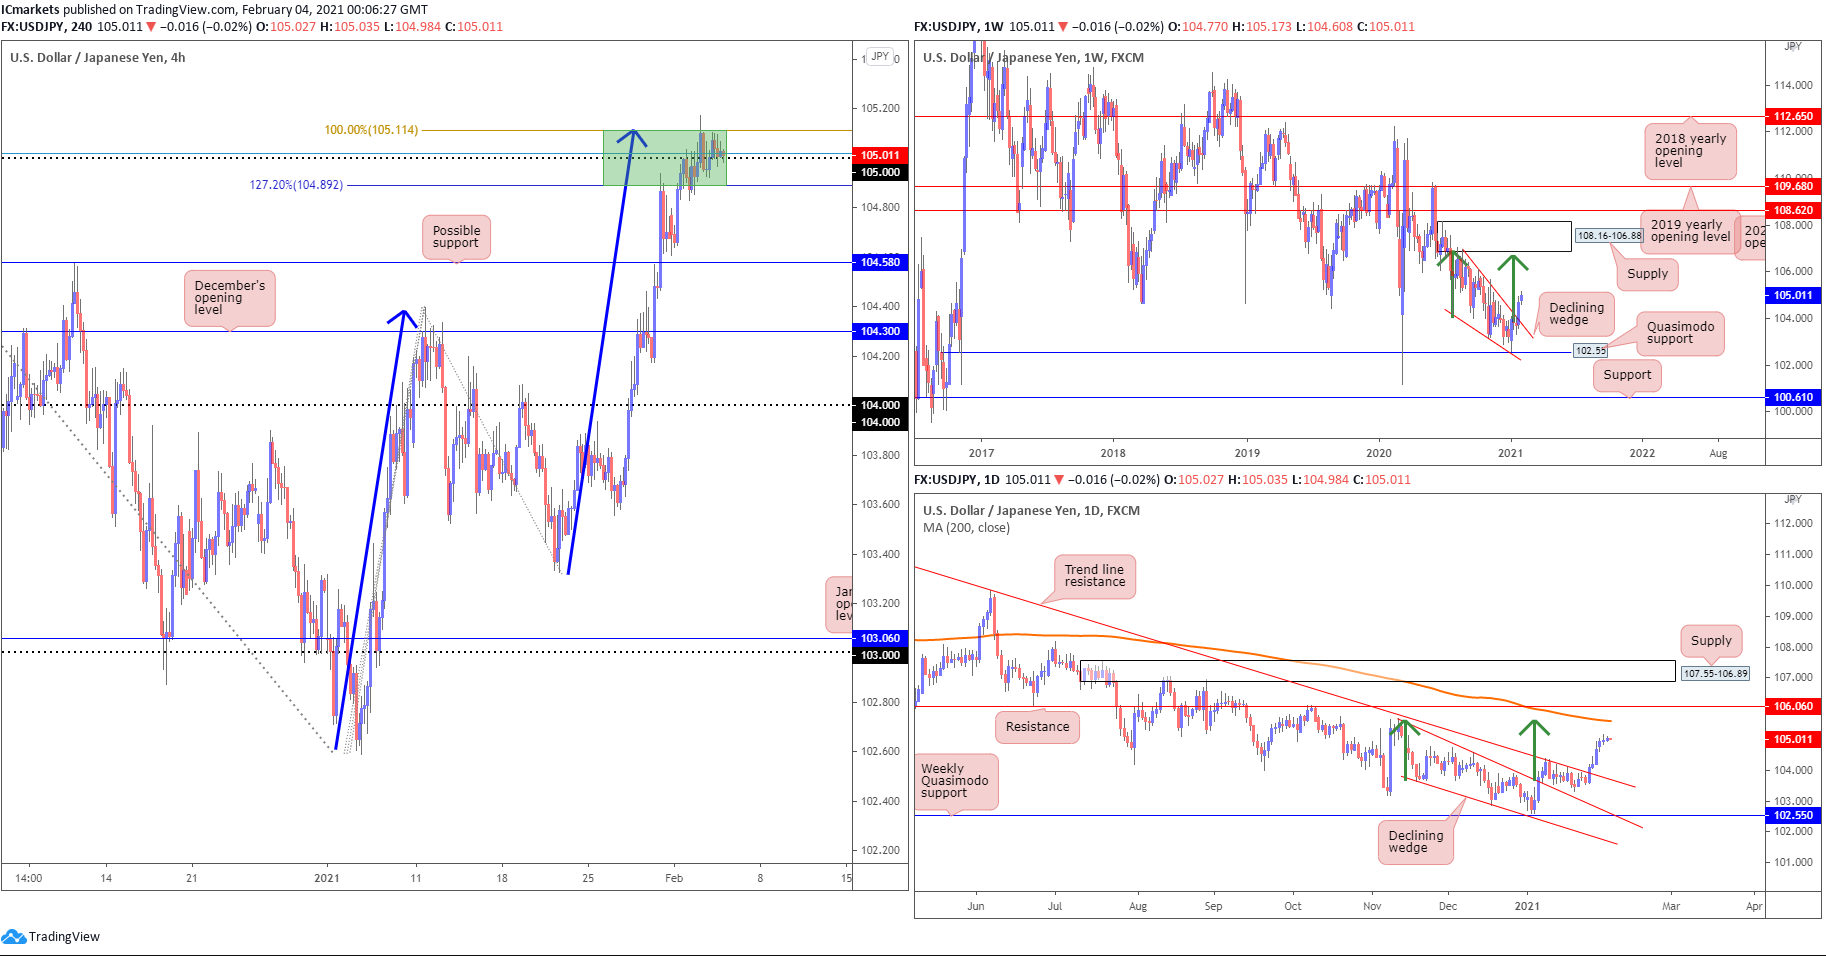The height and width of the screenshot is (956, 1826).
Task: Click the 'MA (200, close)' indicator label
Action: (966, 528)
